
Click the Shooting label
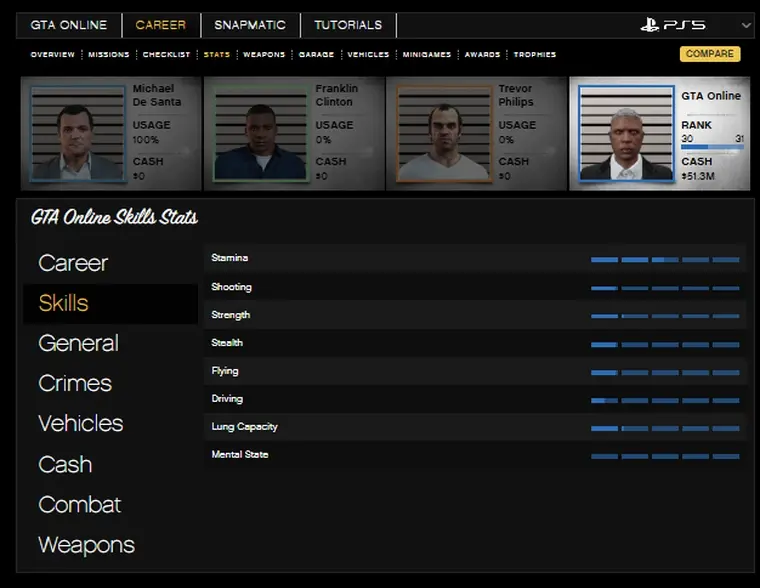point(232,287)
